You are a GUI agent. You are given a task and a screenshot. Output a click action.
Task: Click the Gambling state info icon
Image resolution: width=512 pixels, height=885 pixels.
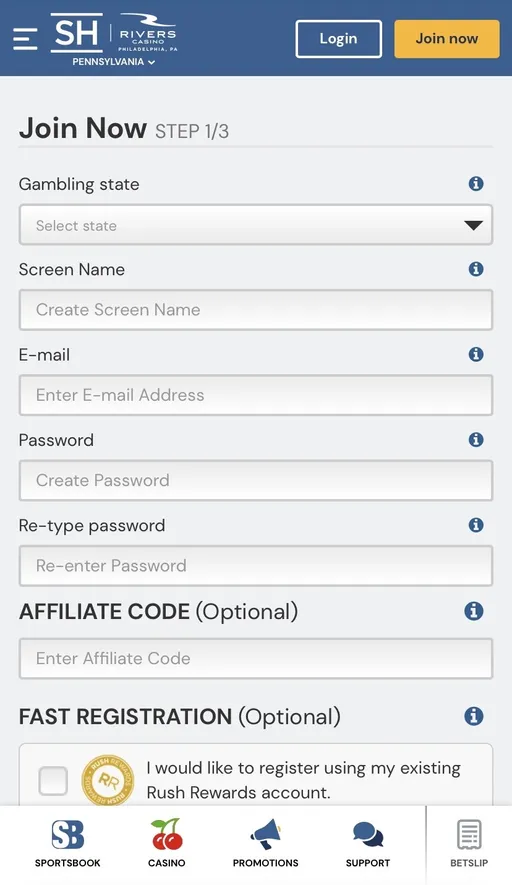pyautogui.click(x=476, y=183)
